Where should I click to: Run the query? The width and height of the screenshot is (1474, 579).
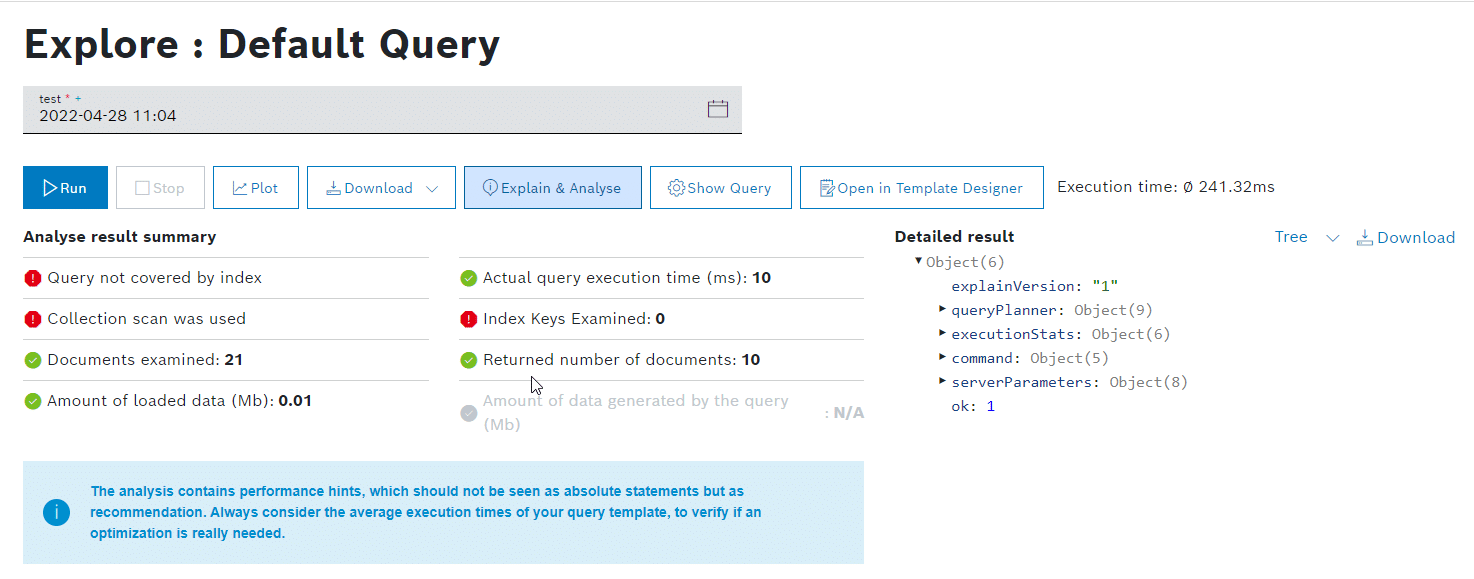[x=65, y=188]
